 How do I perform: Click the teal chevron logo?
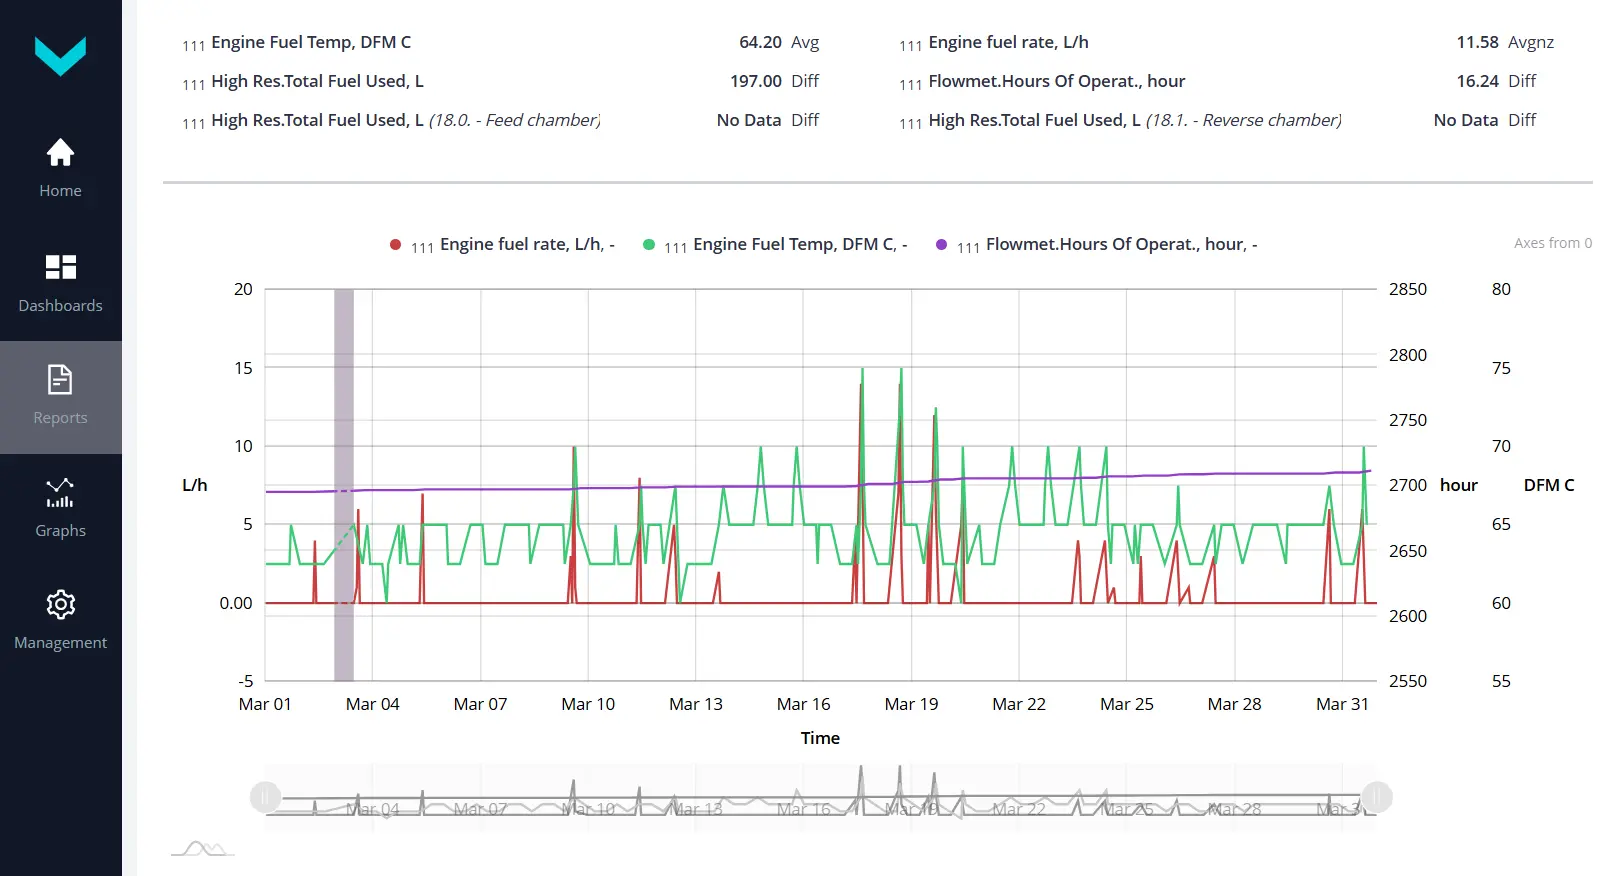point(60,56)
